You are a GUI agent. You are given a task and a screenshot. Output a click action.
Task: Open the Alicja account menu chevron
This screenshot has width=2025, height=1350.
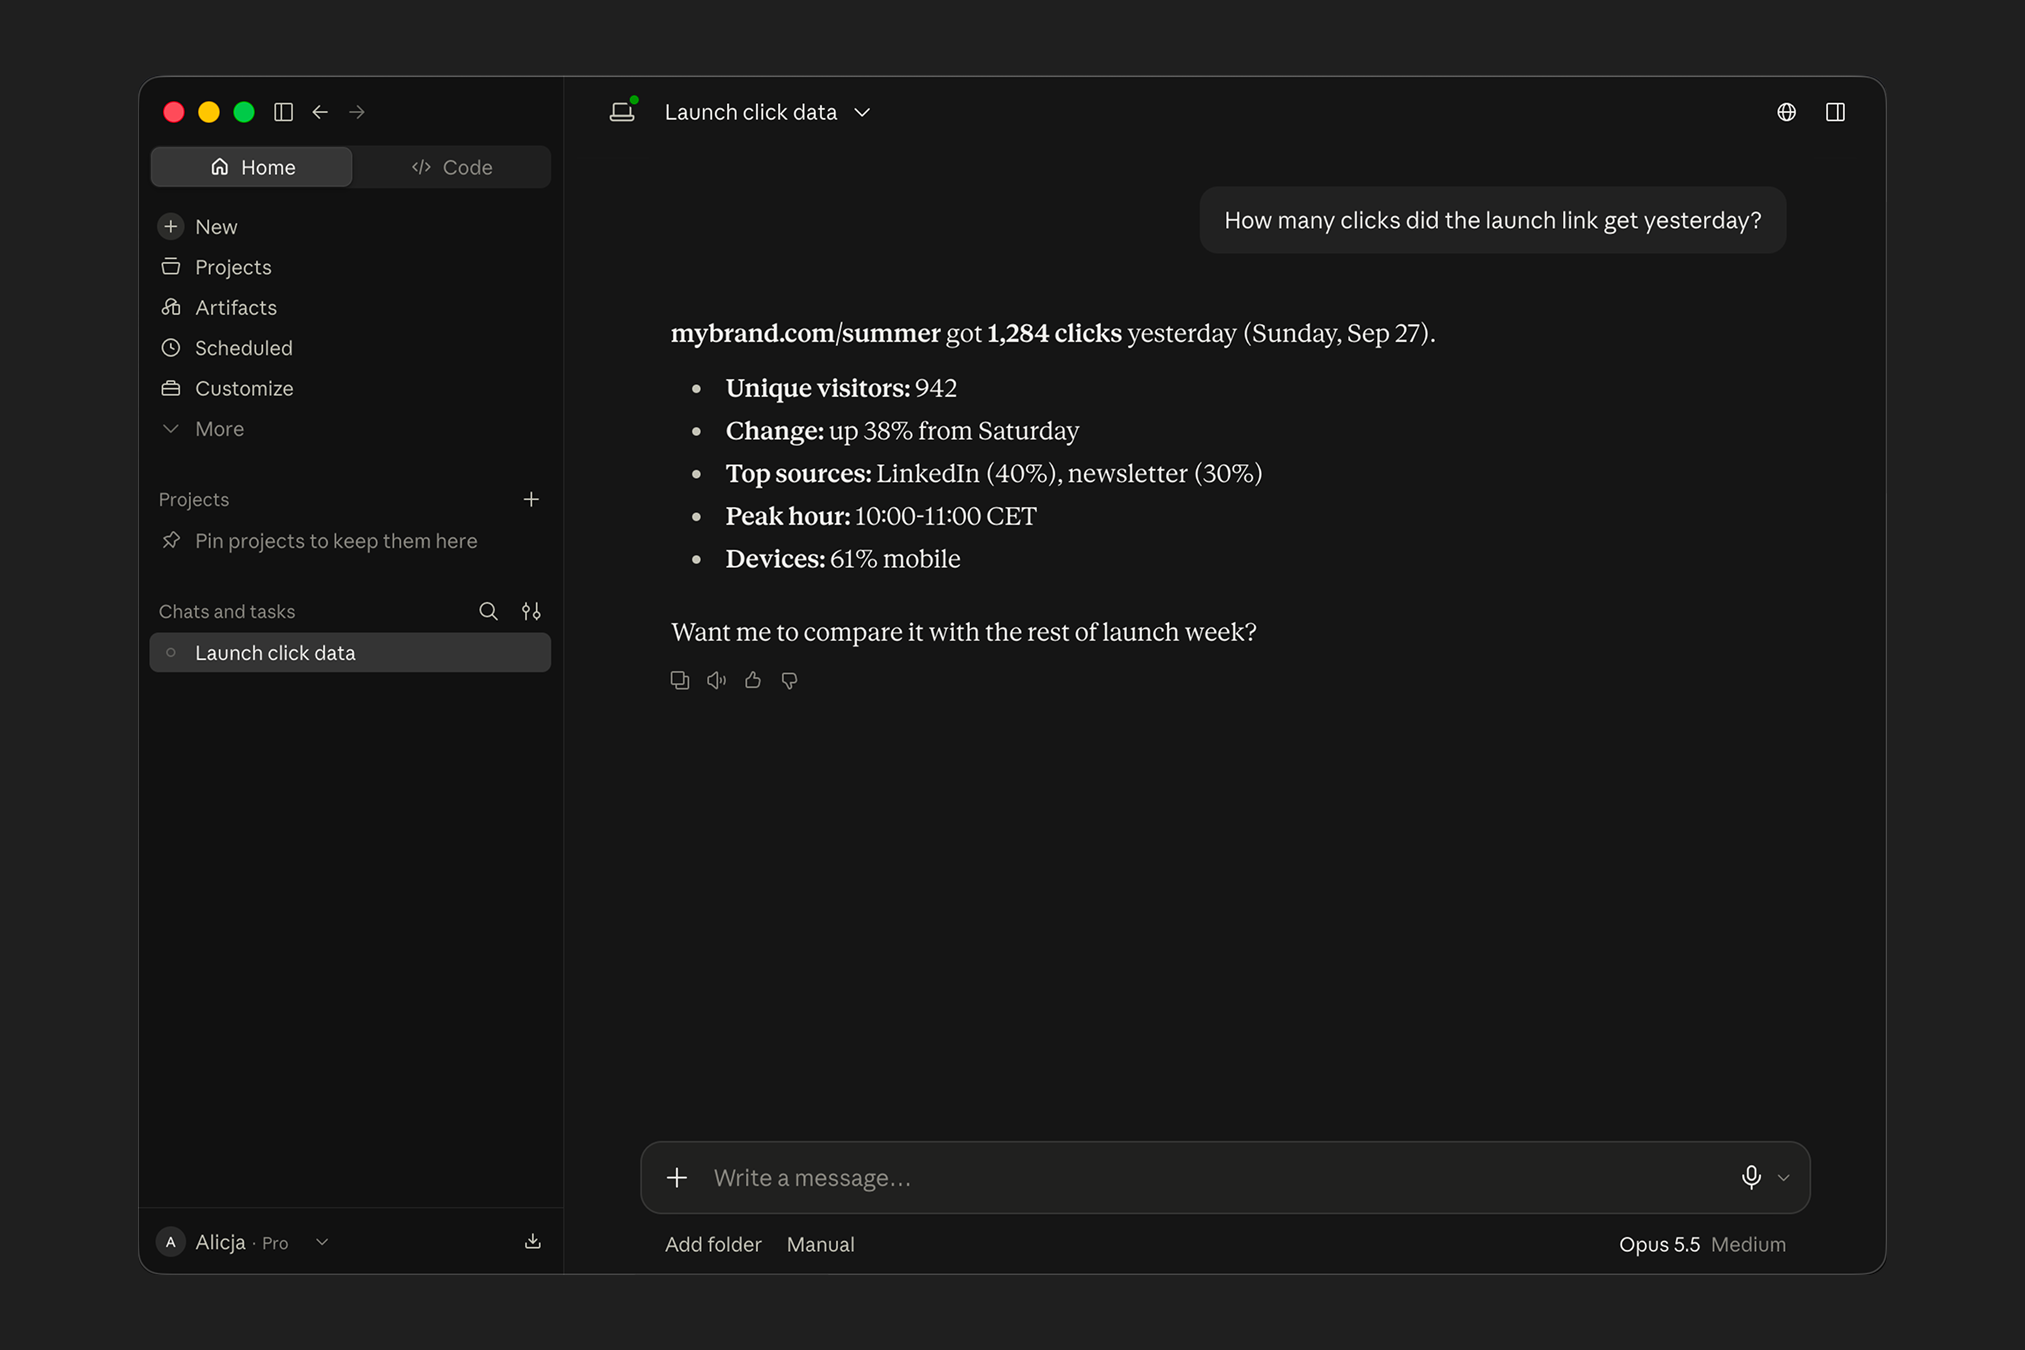pyautogui.click(x=322, y=1242)
